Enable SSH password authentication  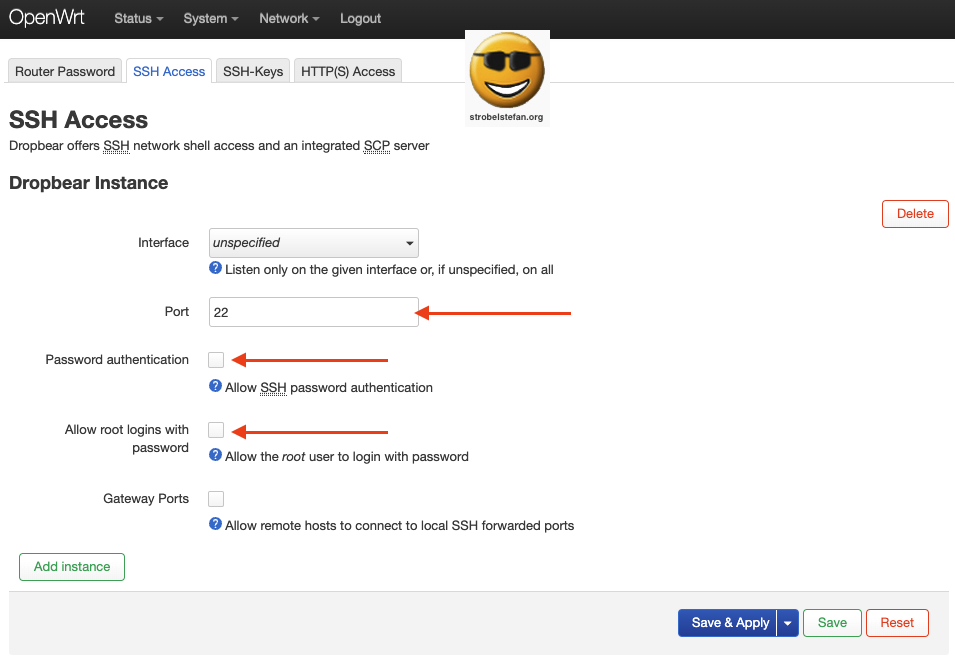click(x=215, y=358)
